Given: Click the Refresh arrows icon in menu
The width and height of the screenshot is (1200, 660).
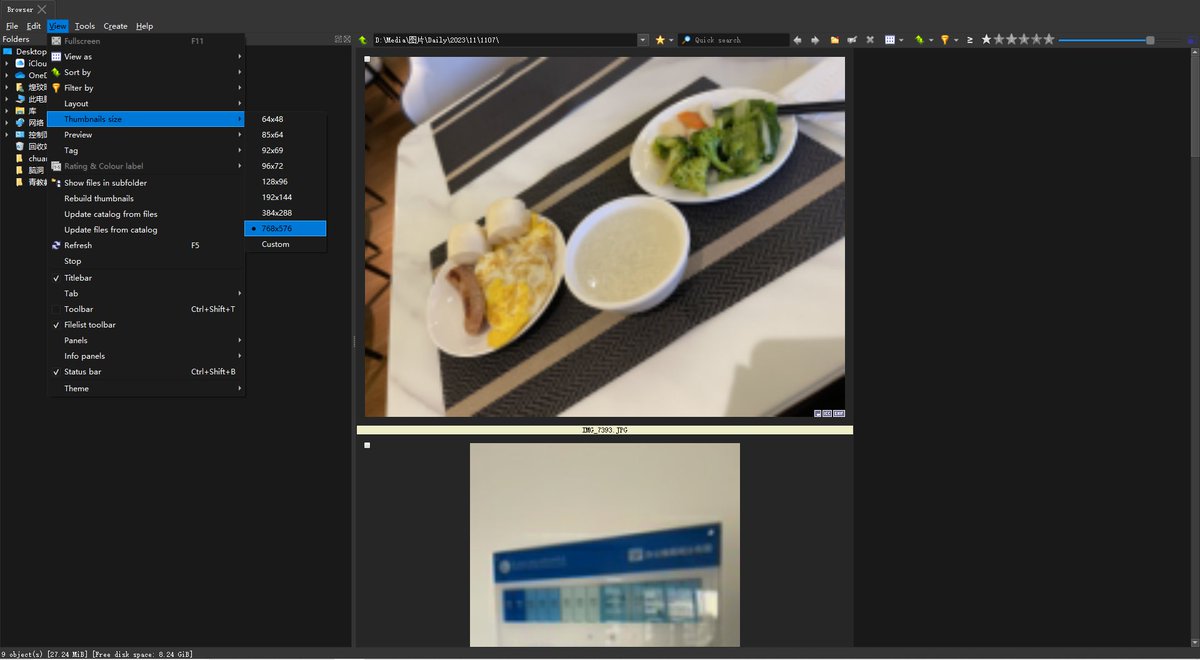Looking at the screenshot, I should (56, 245).
